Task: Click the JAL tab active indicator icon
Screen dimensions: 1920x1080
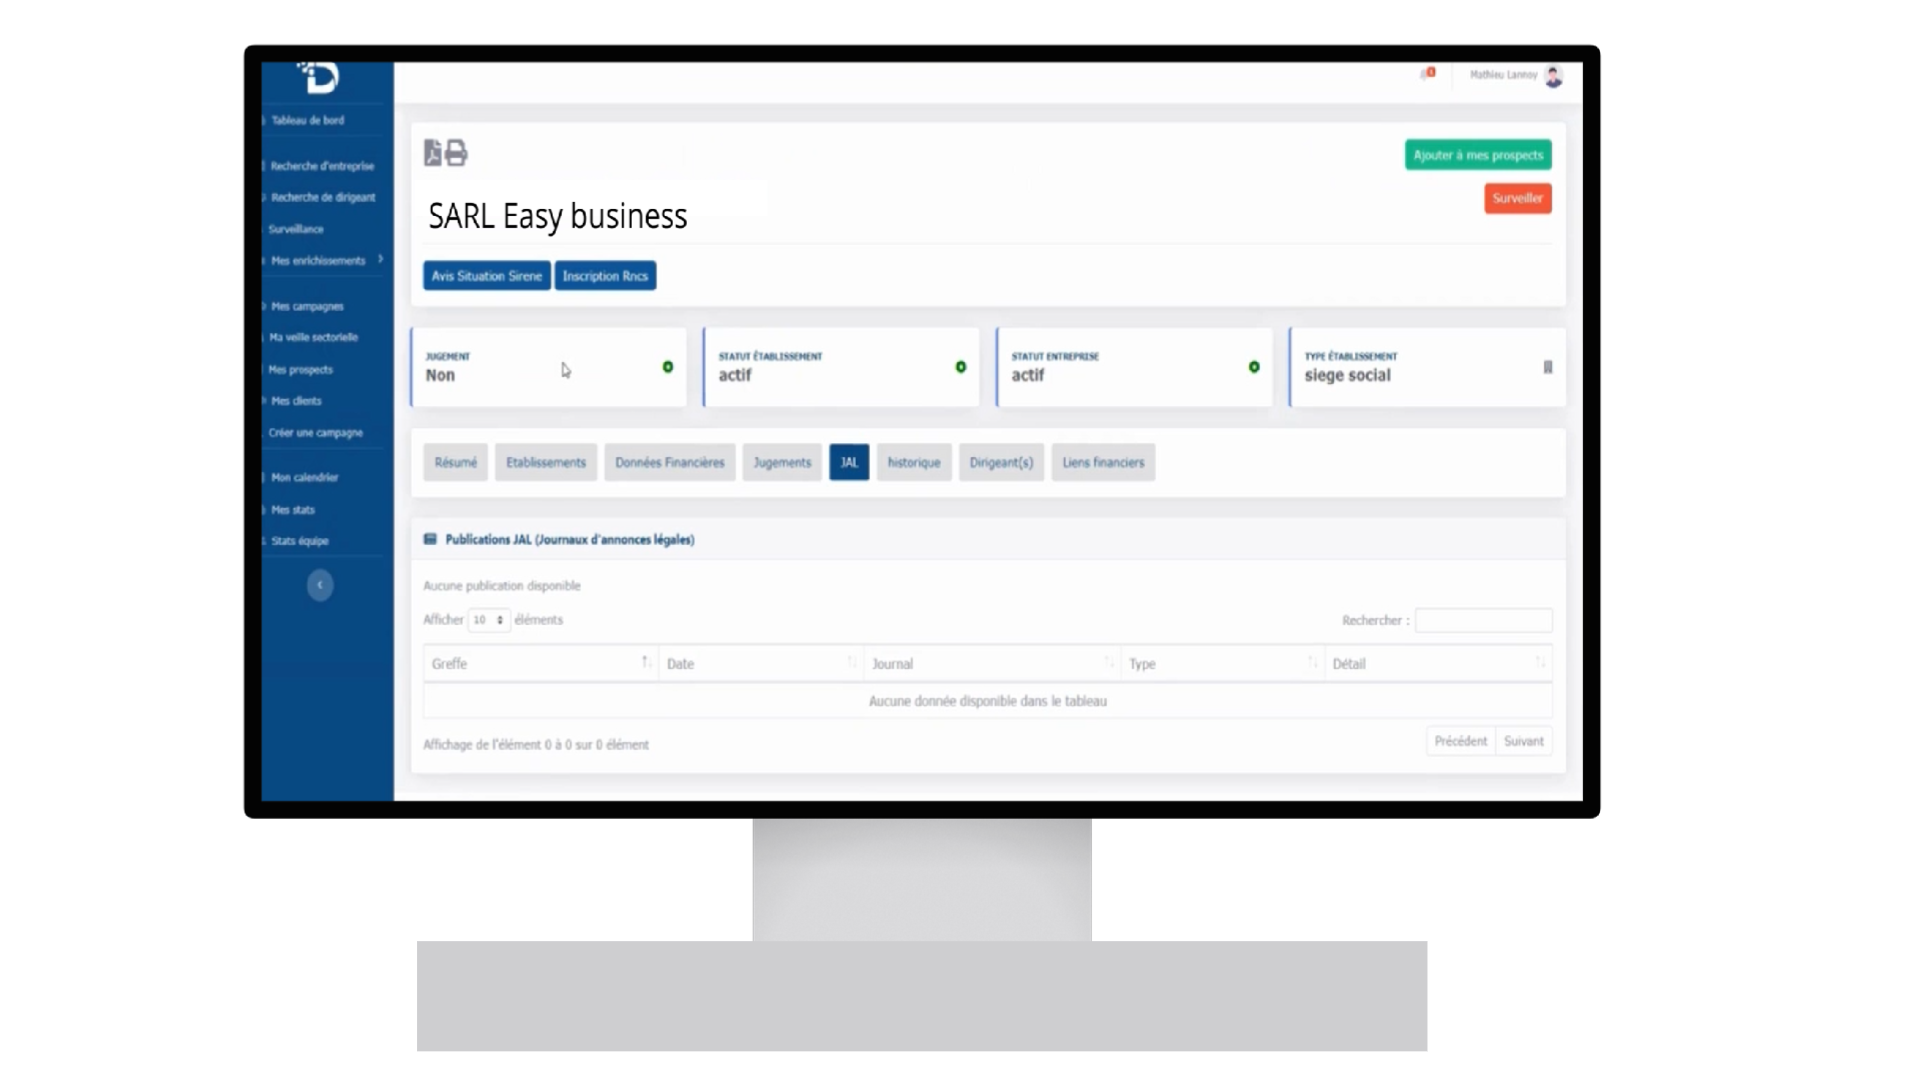Action: click(x=848, y=462)
